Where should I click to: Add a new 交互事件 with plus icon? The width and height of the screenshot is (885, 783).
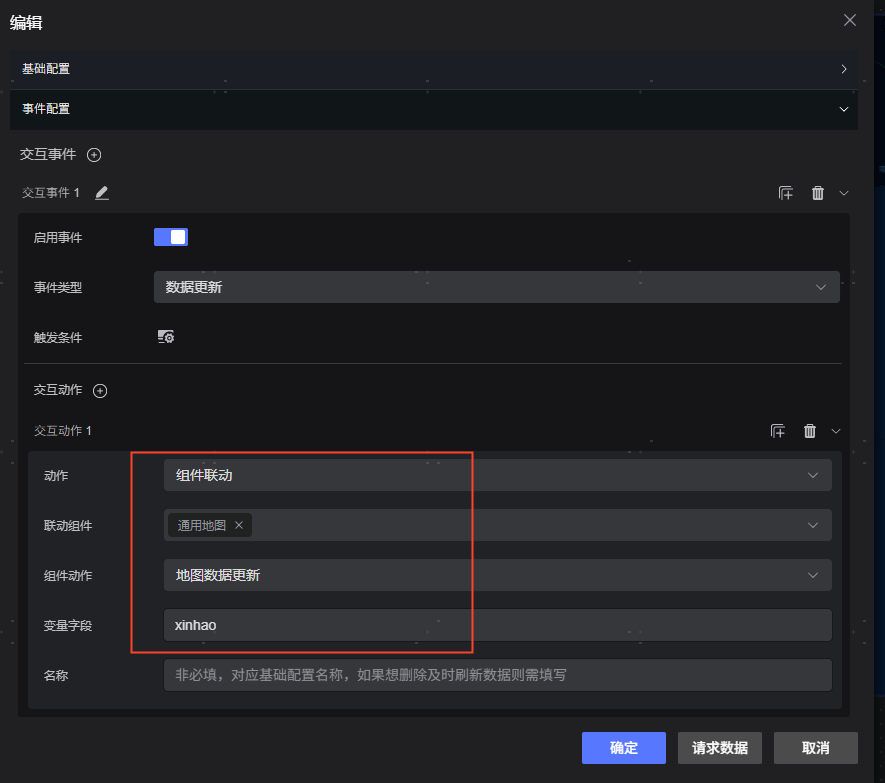click(x=94, y=155)
